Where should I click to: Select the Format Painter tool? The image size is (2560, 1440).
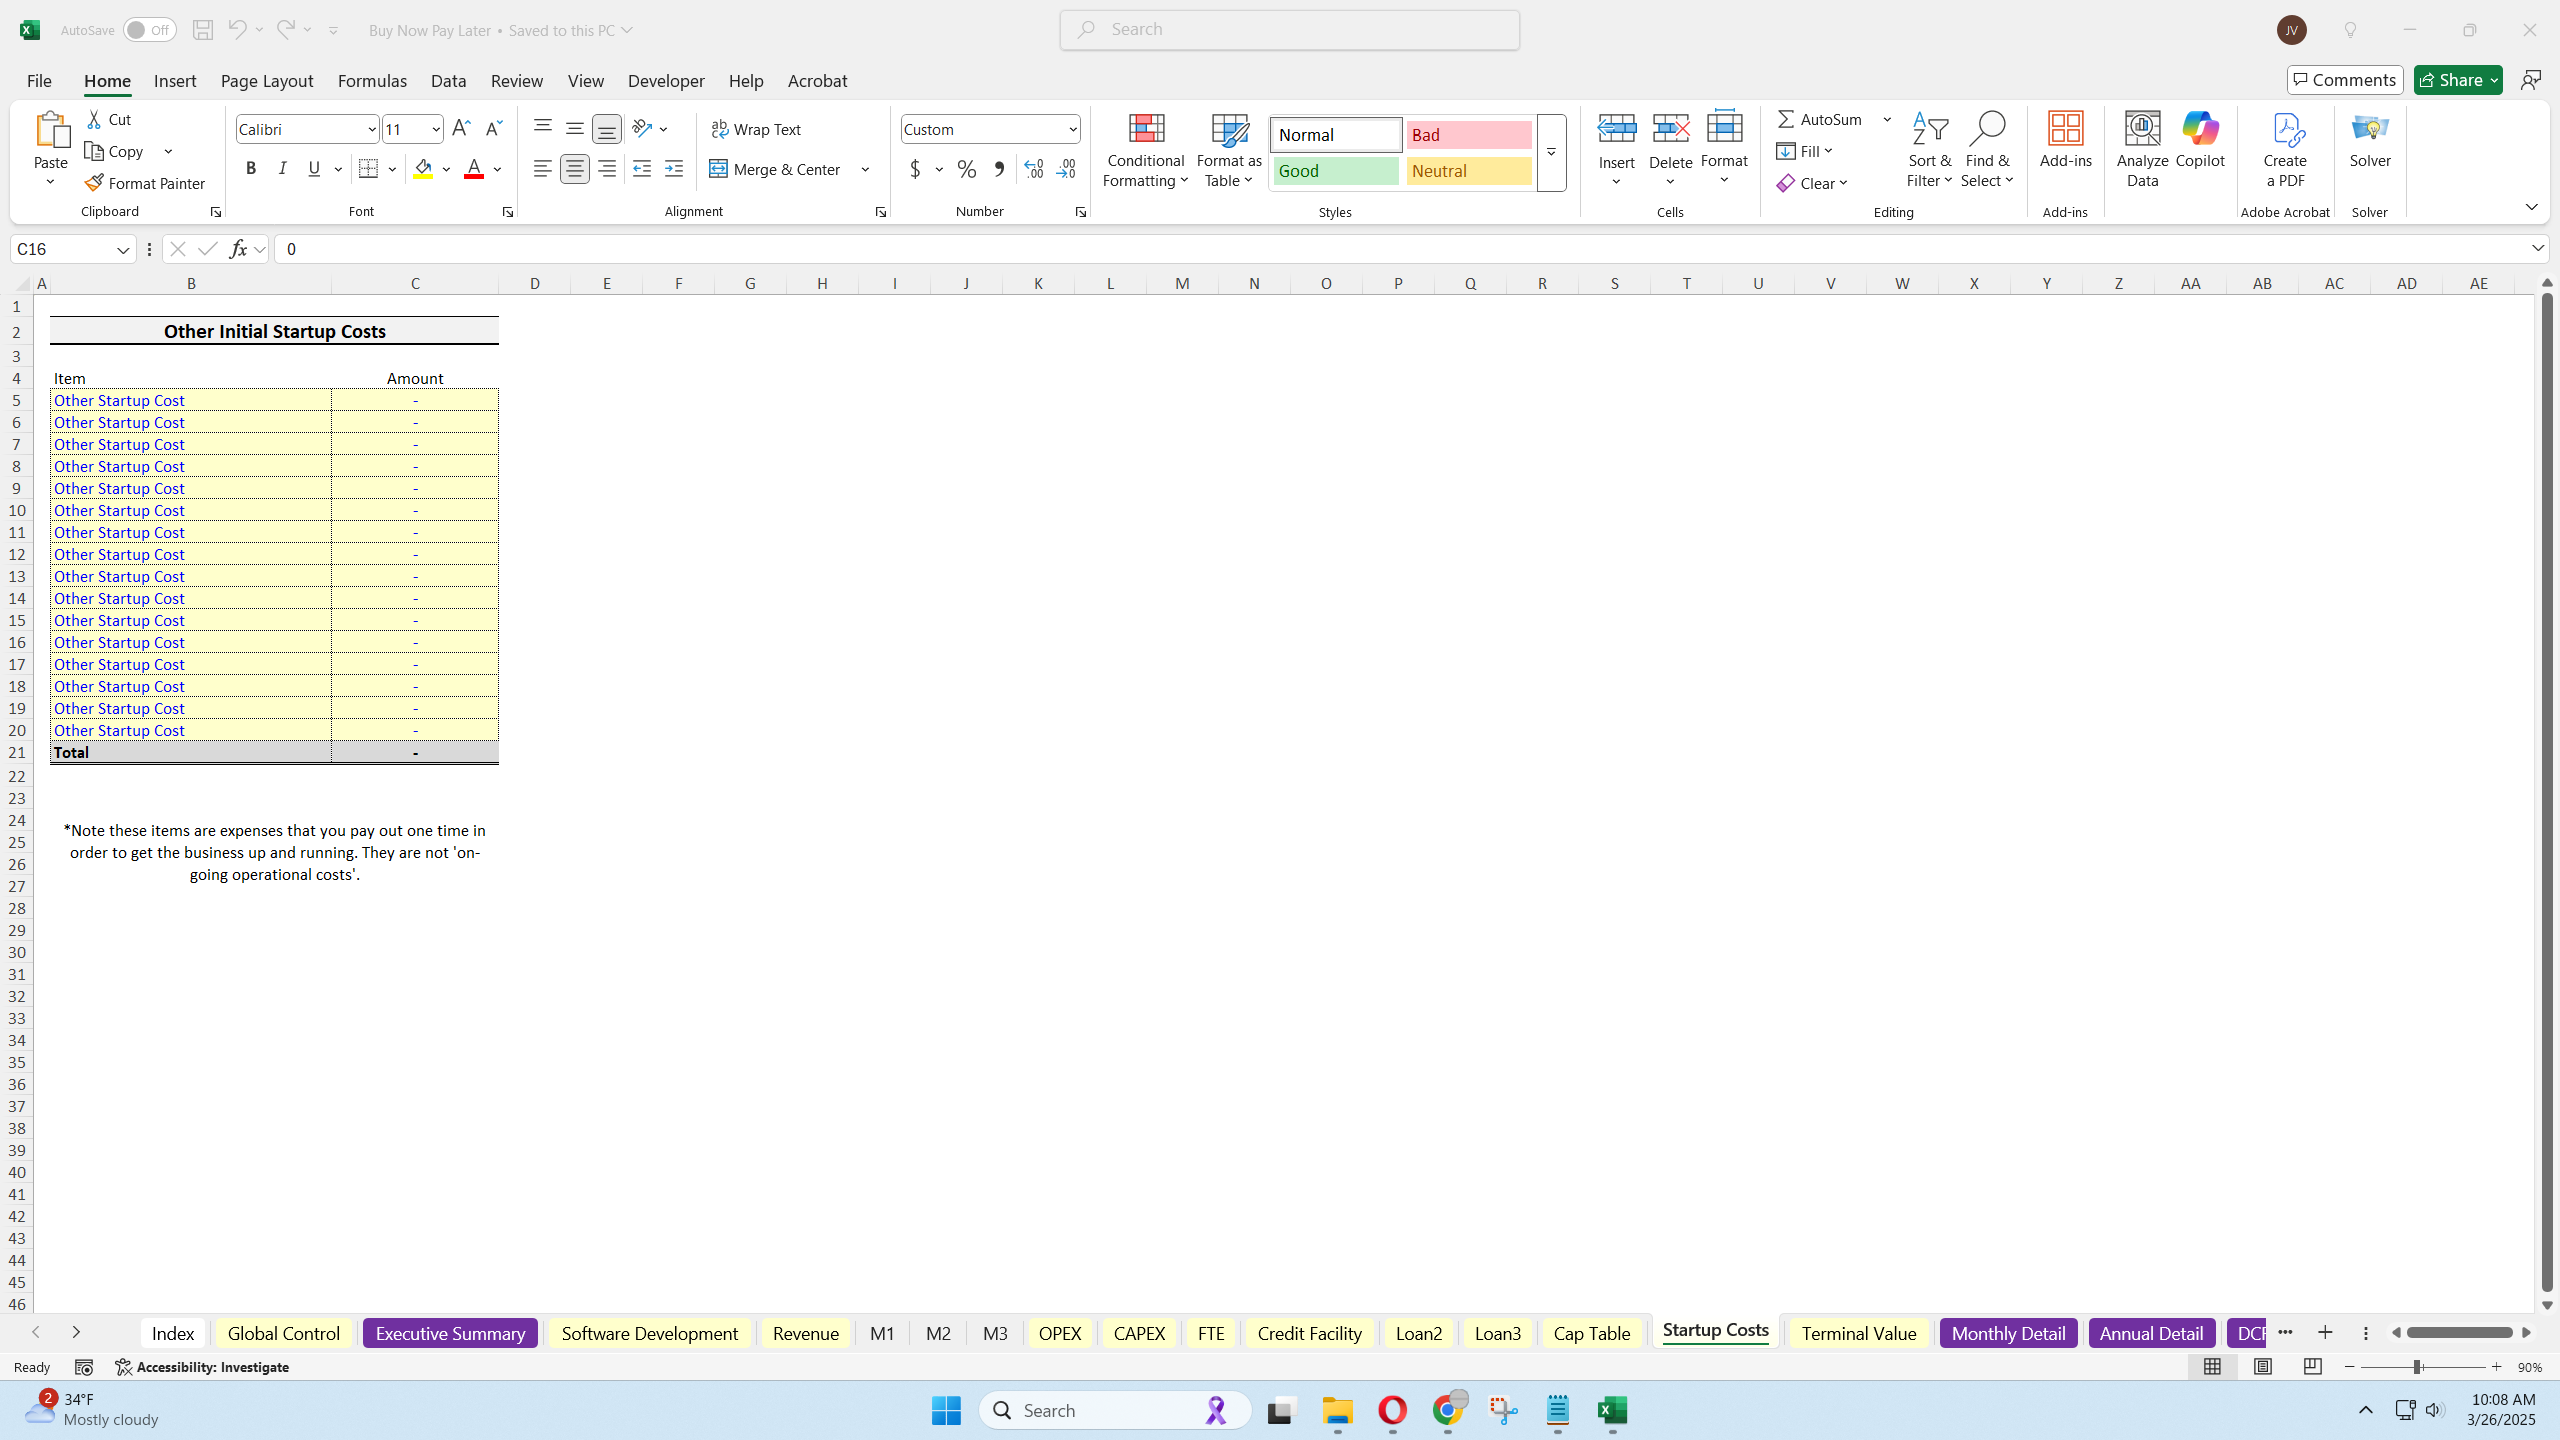(146, 182)
